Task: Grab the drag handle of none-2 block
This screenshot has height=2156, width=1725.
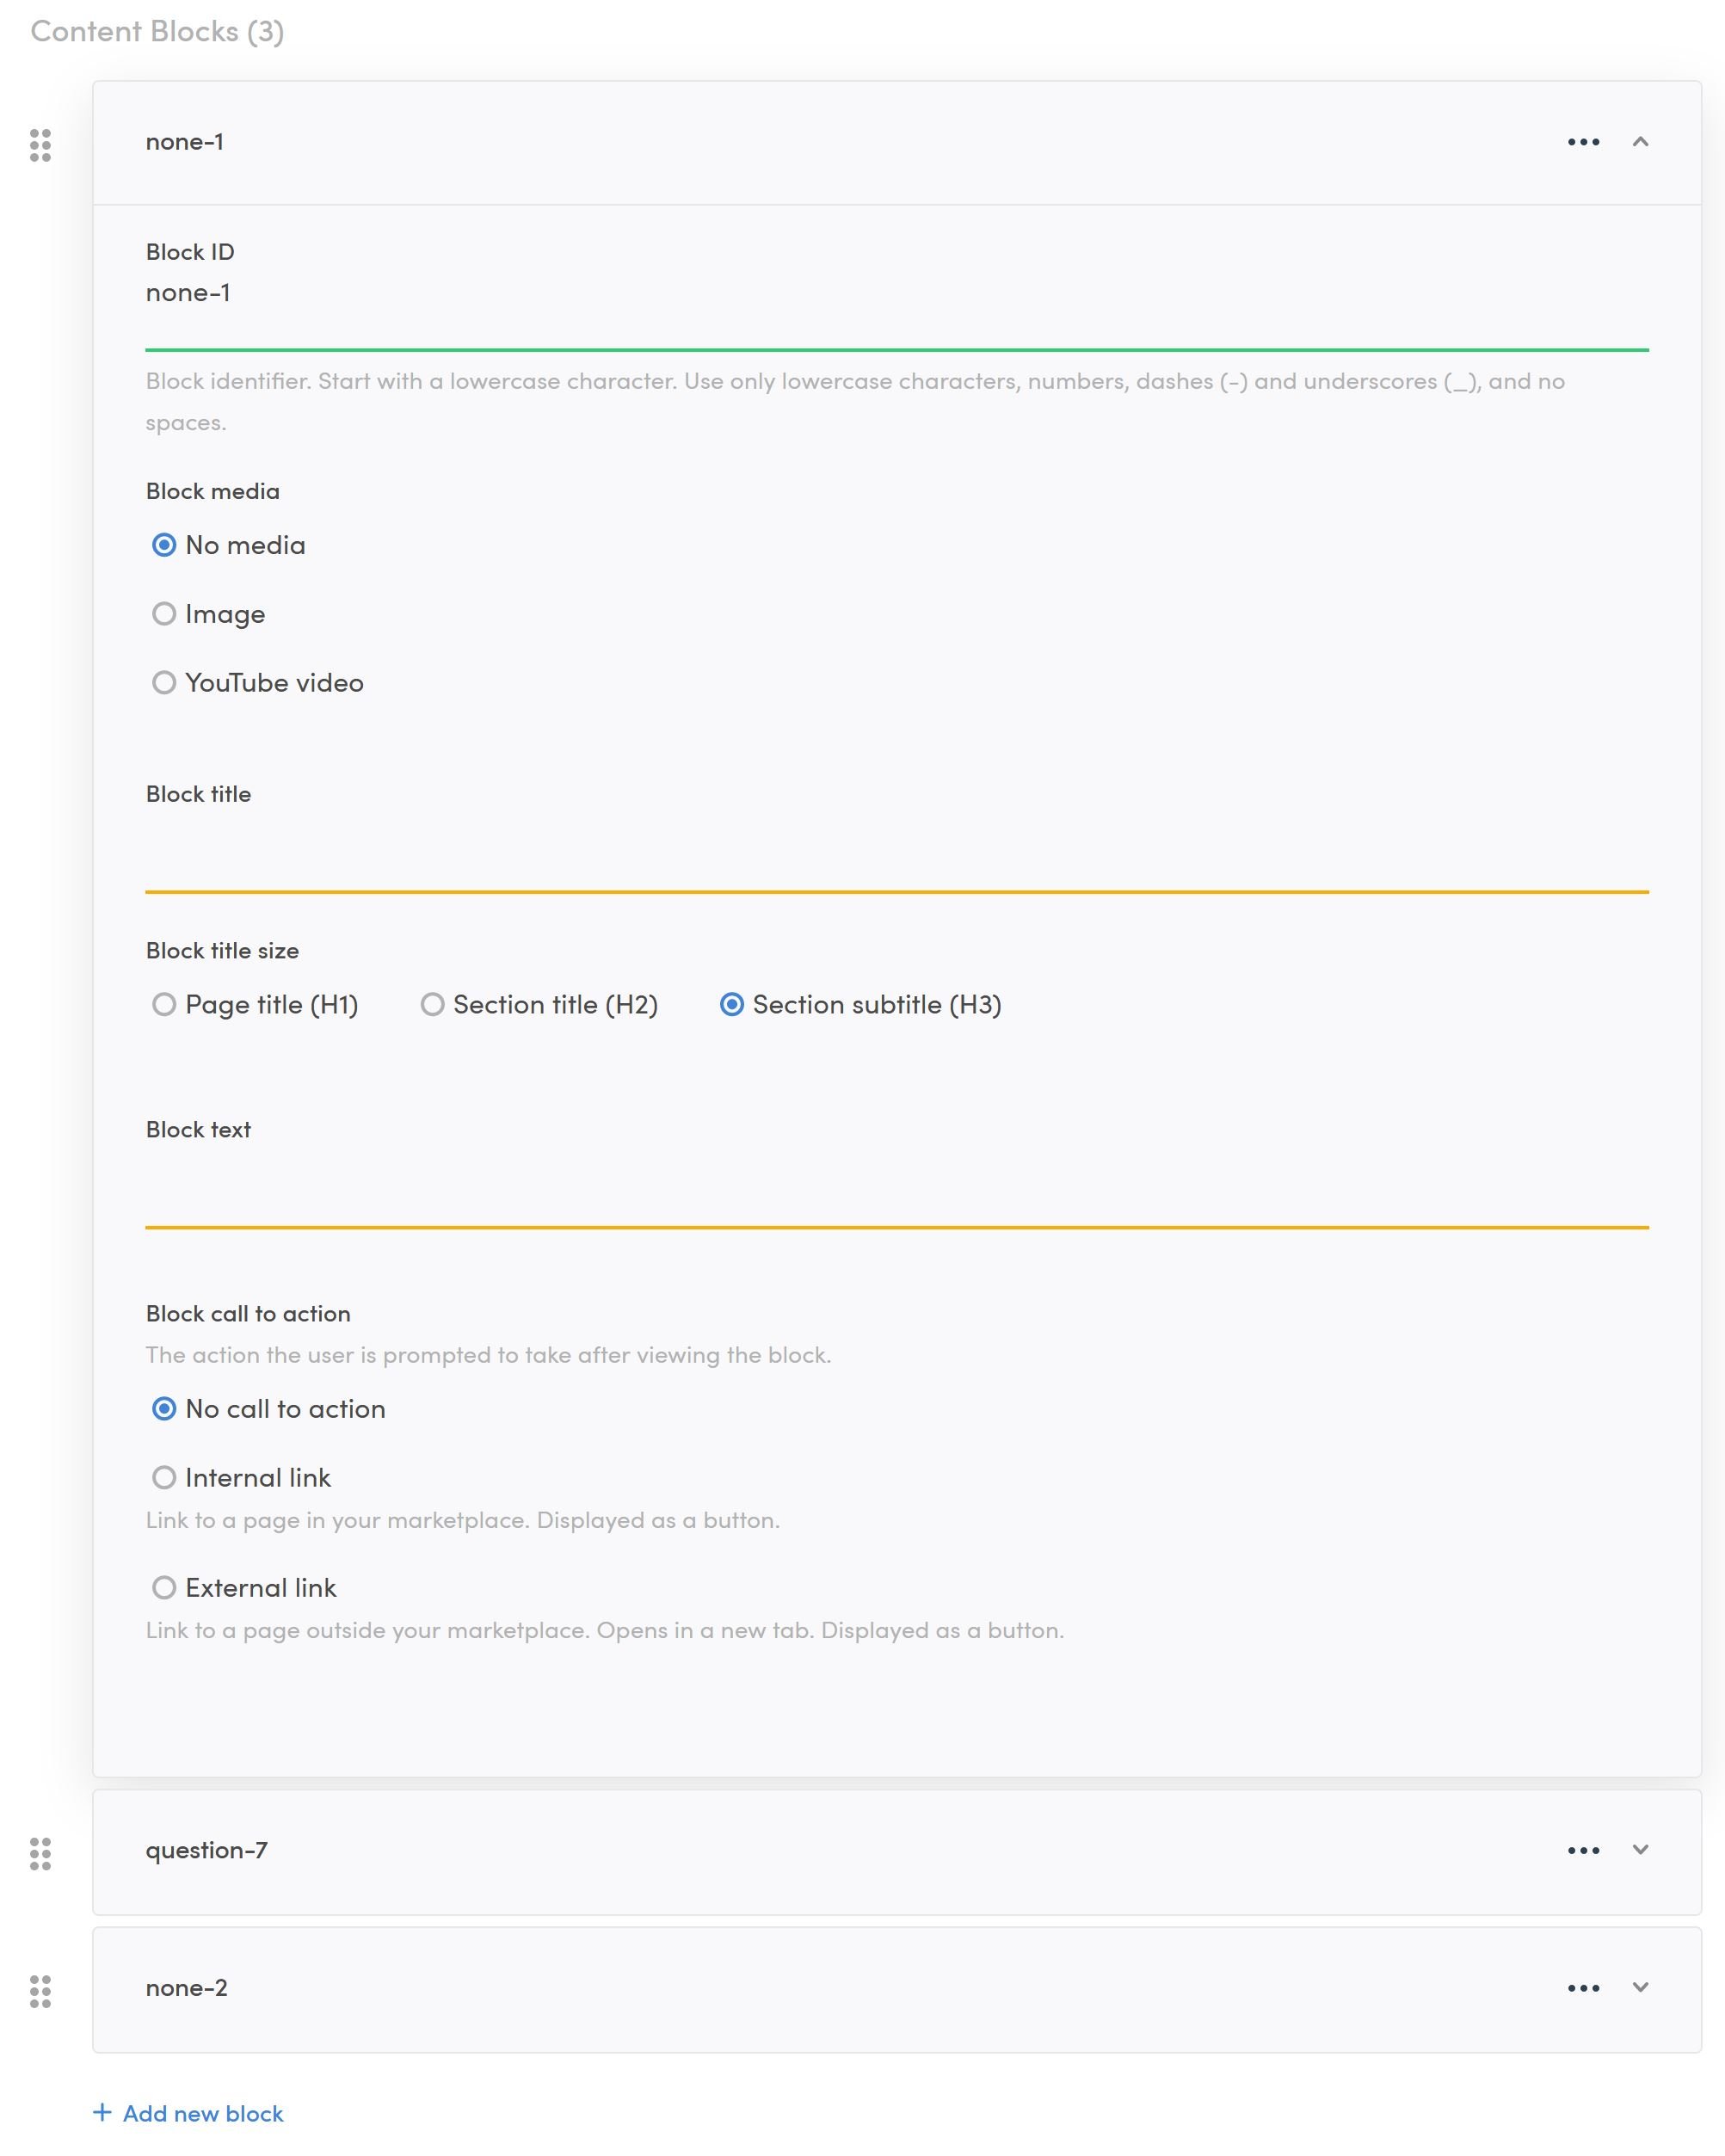Action: (x=40, y=1992)
